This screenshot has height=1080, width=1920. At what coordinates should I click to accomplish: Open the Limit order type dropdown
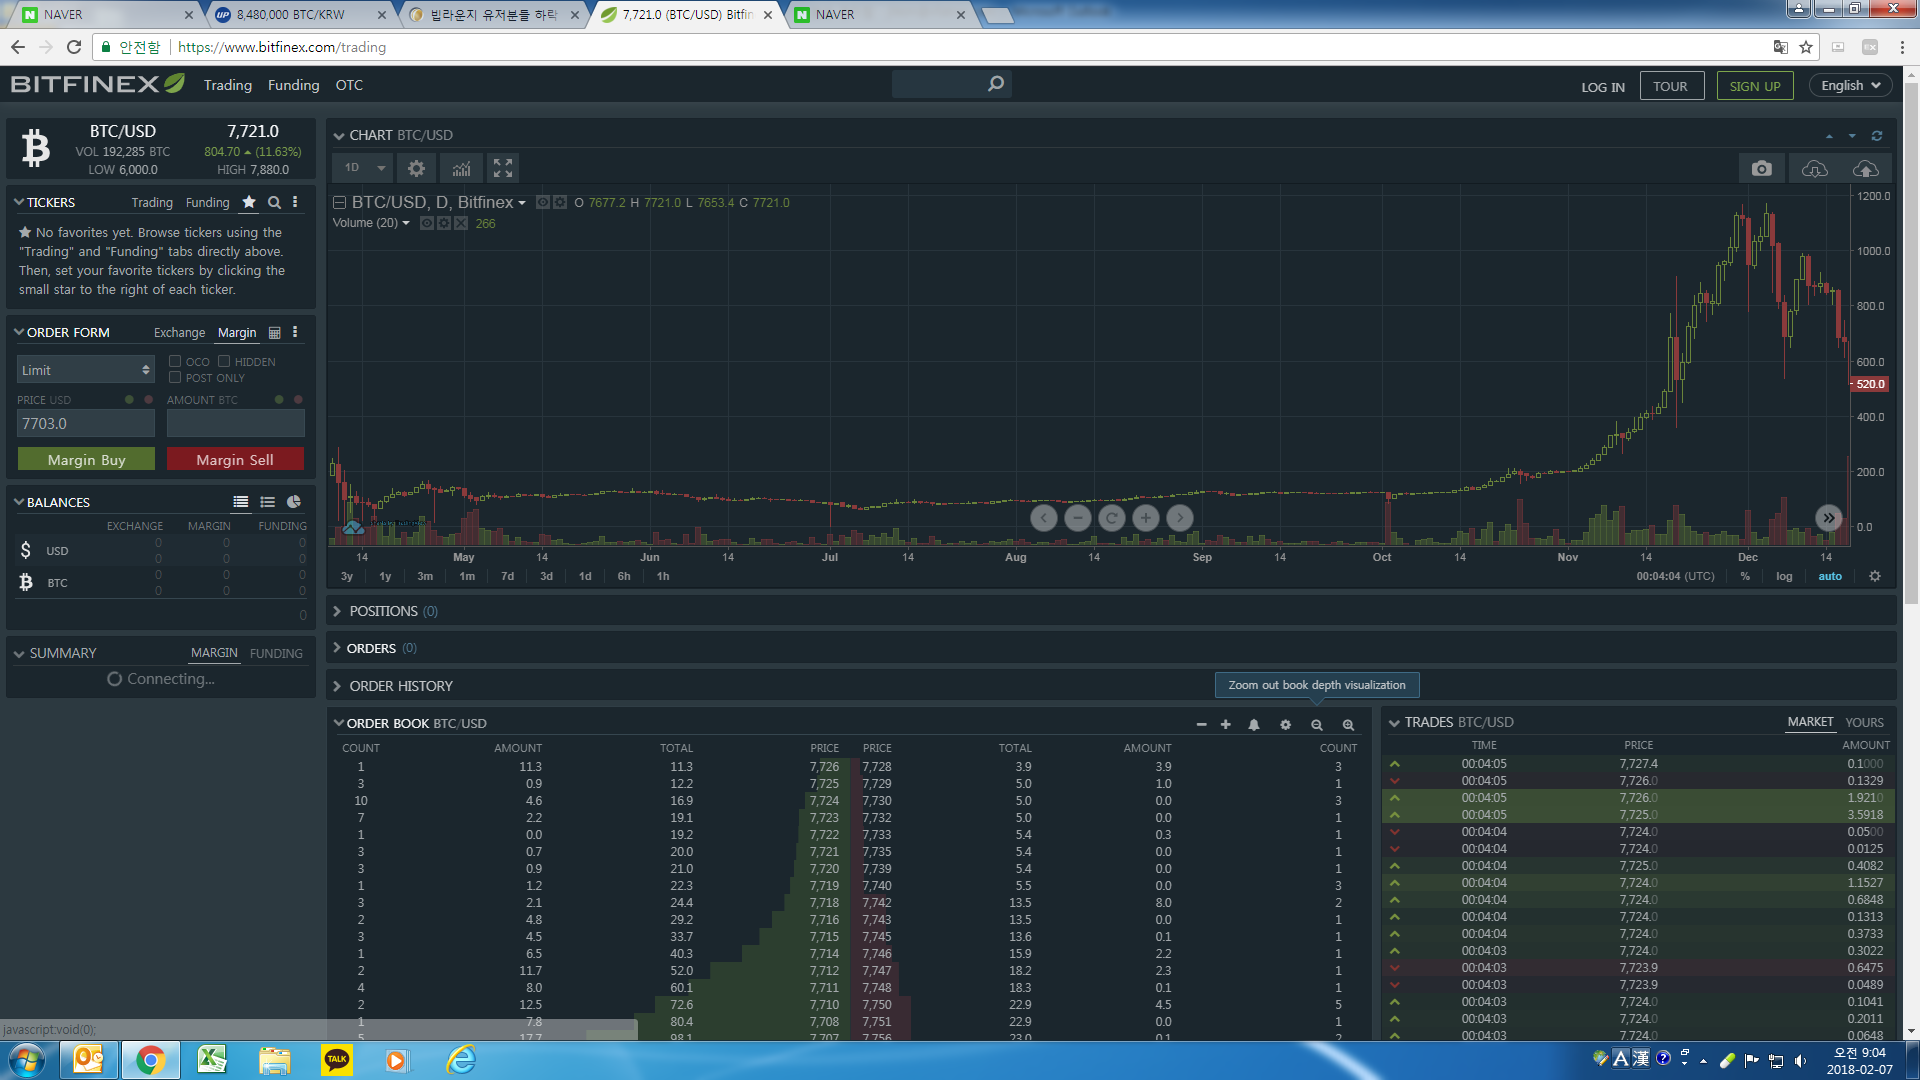click(x=86, y=370)
